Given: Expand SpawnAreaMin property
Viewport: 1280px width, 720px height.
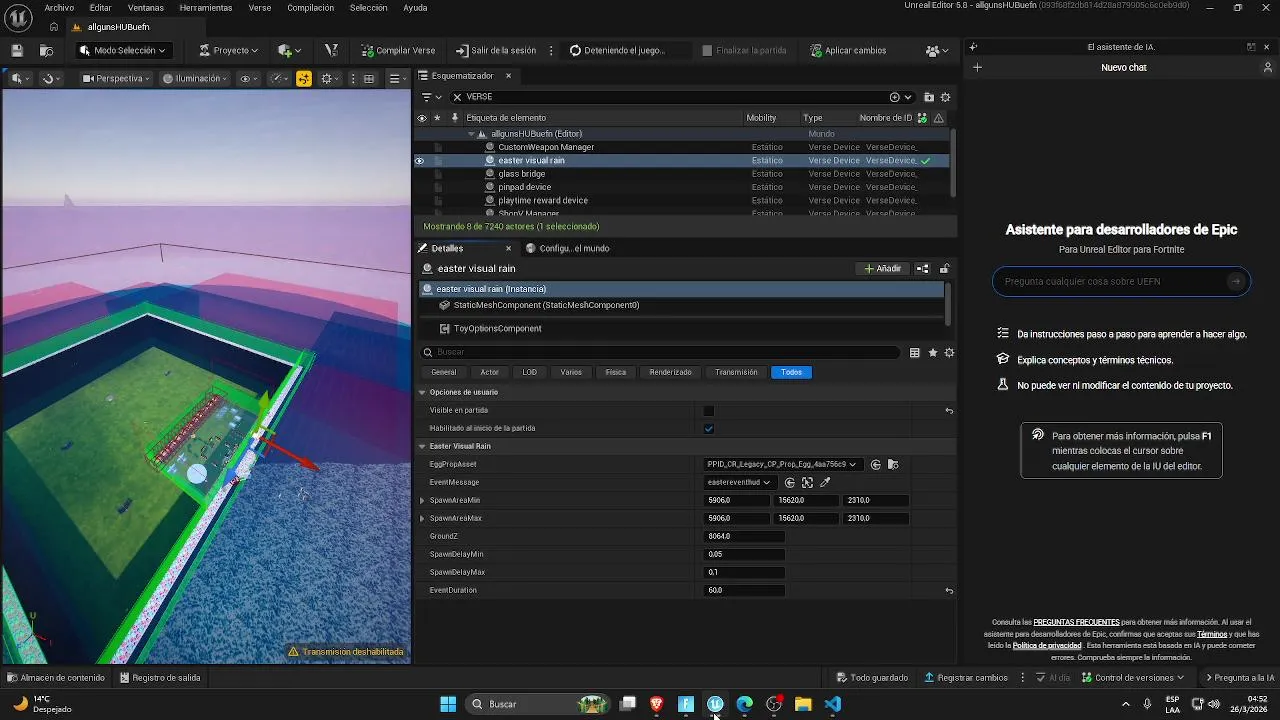Looking at the screenshot, I should [422, 500].
